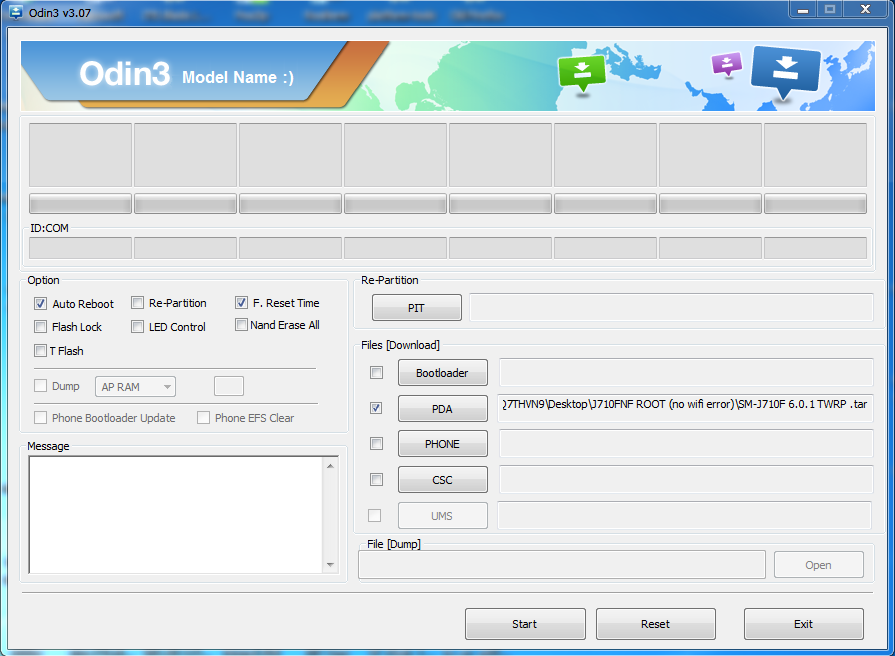Exit the Odin3 application
The image size is (895, 656).
[x=804, y=624]
